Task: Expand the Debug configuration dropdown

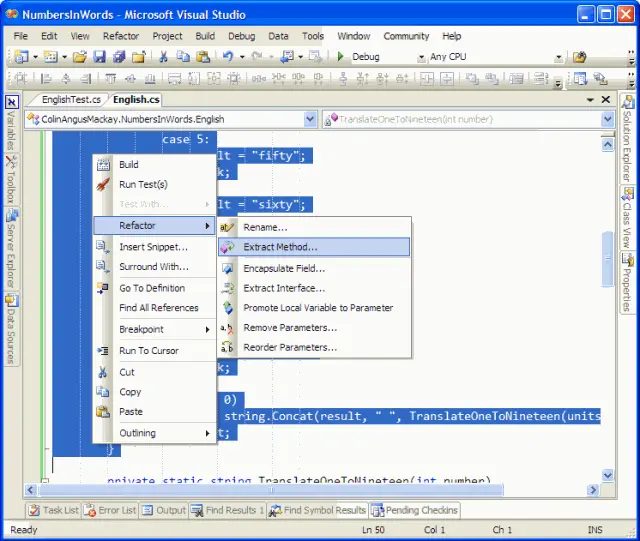Action: click(x=421, y=58)
